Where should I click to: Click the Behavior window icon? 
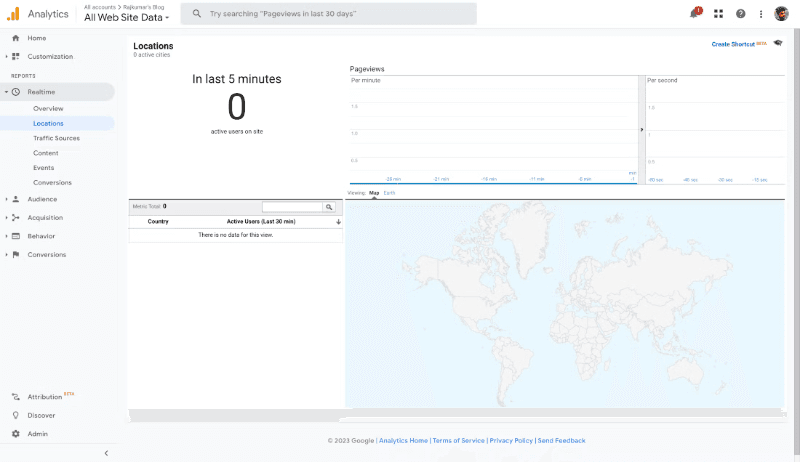[16, 236]
